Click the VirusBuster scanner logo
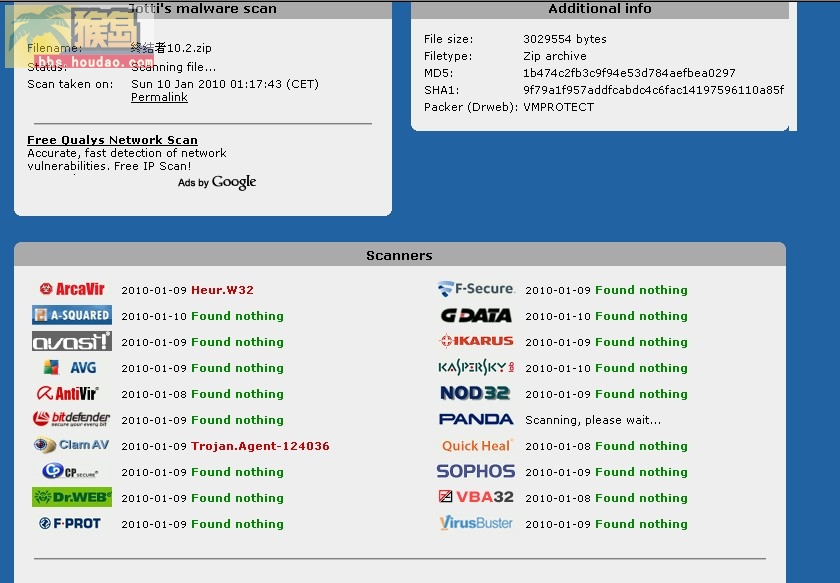The height and width of the screenshot is (583, 840). point(476,522)
